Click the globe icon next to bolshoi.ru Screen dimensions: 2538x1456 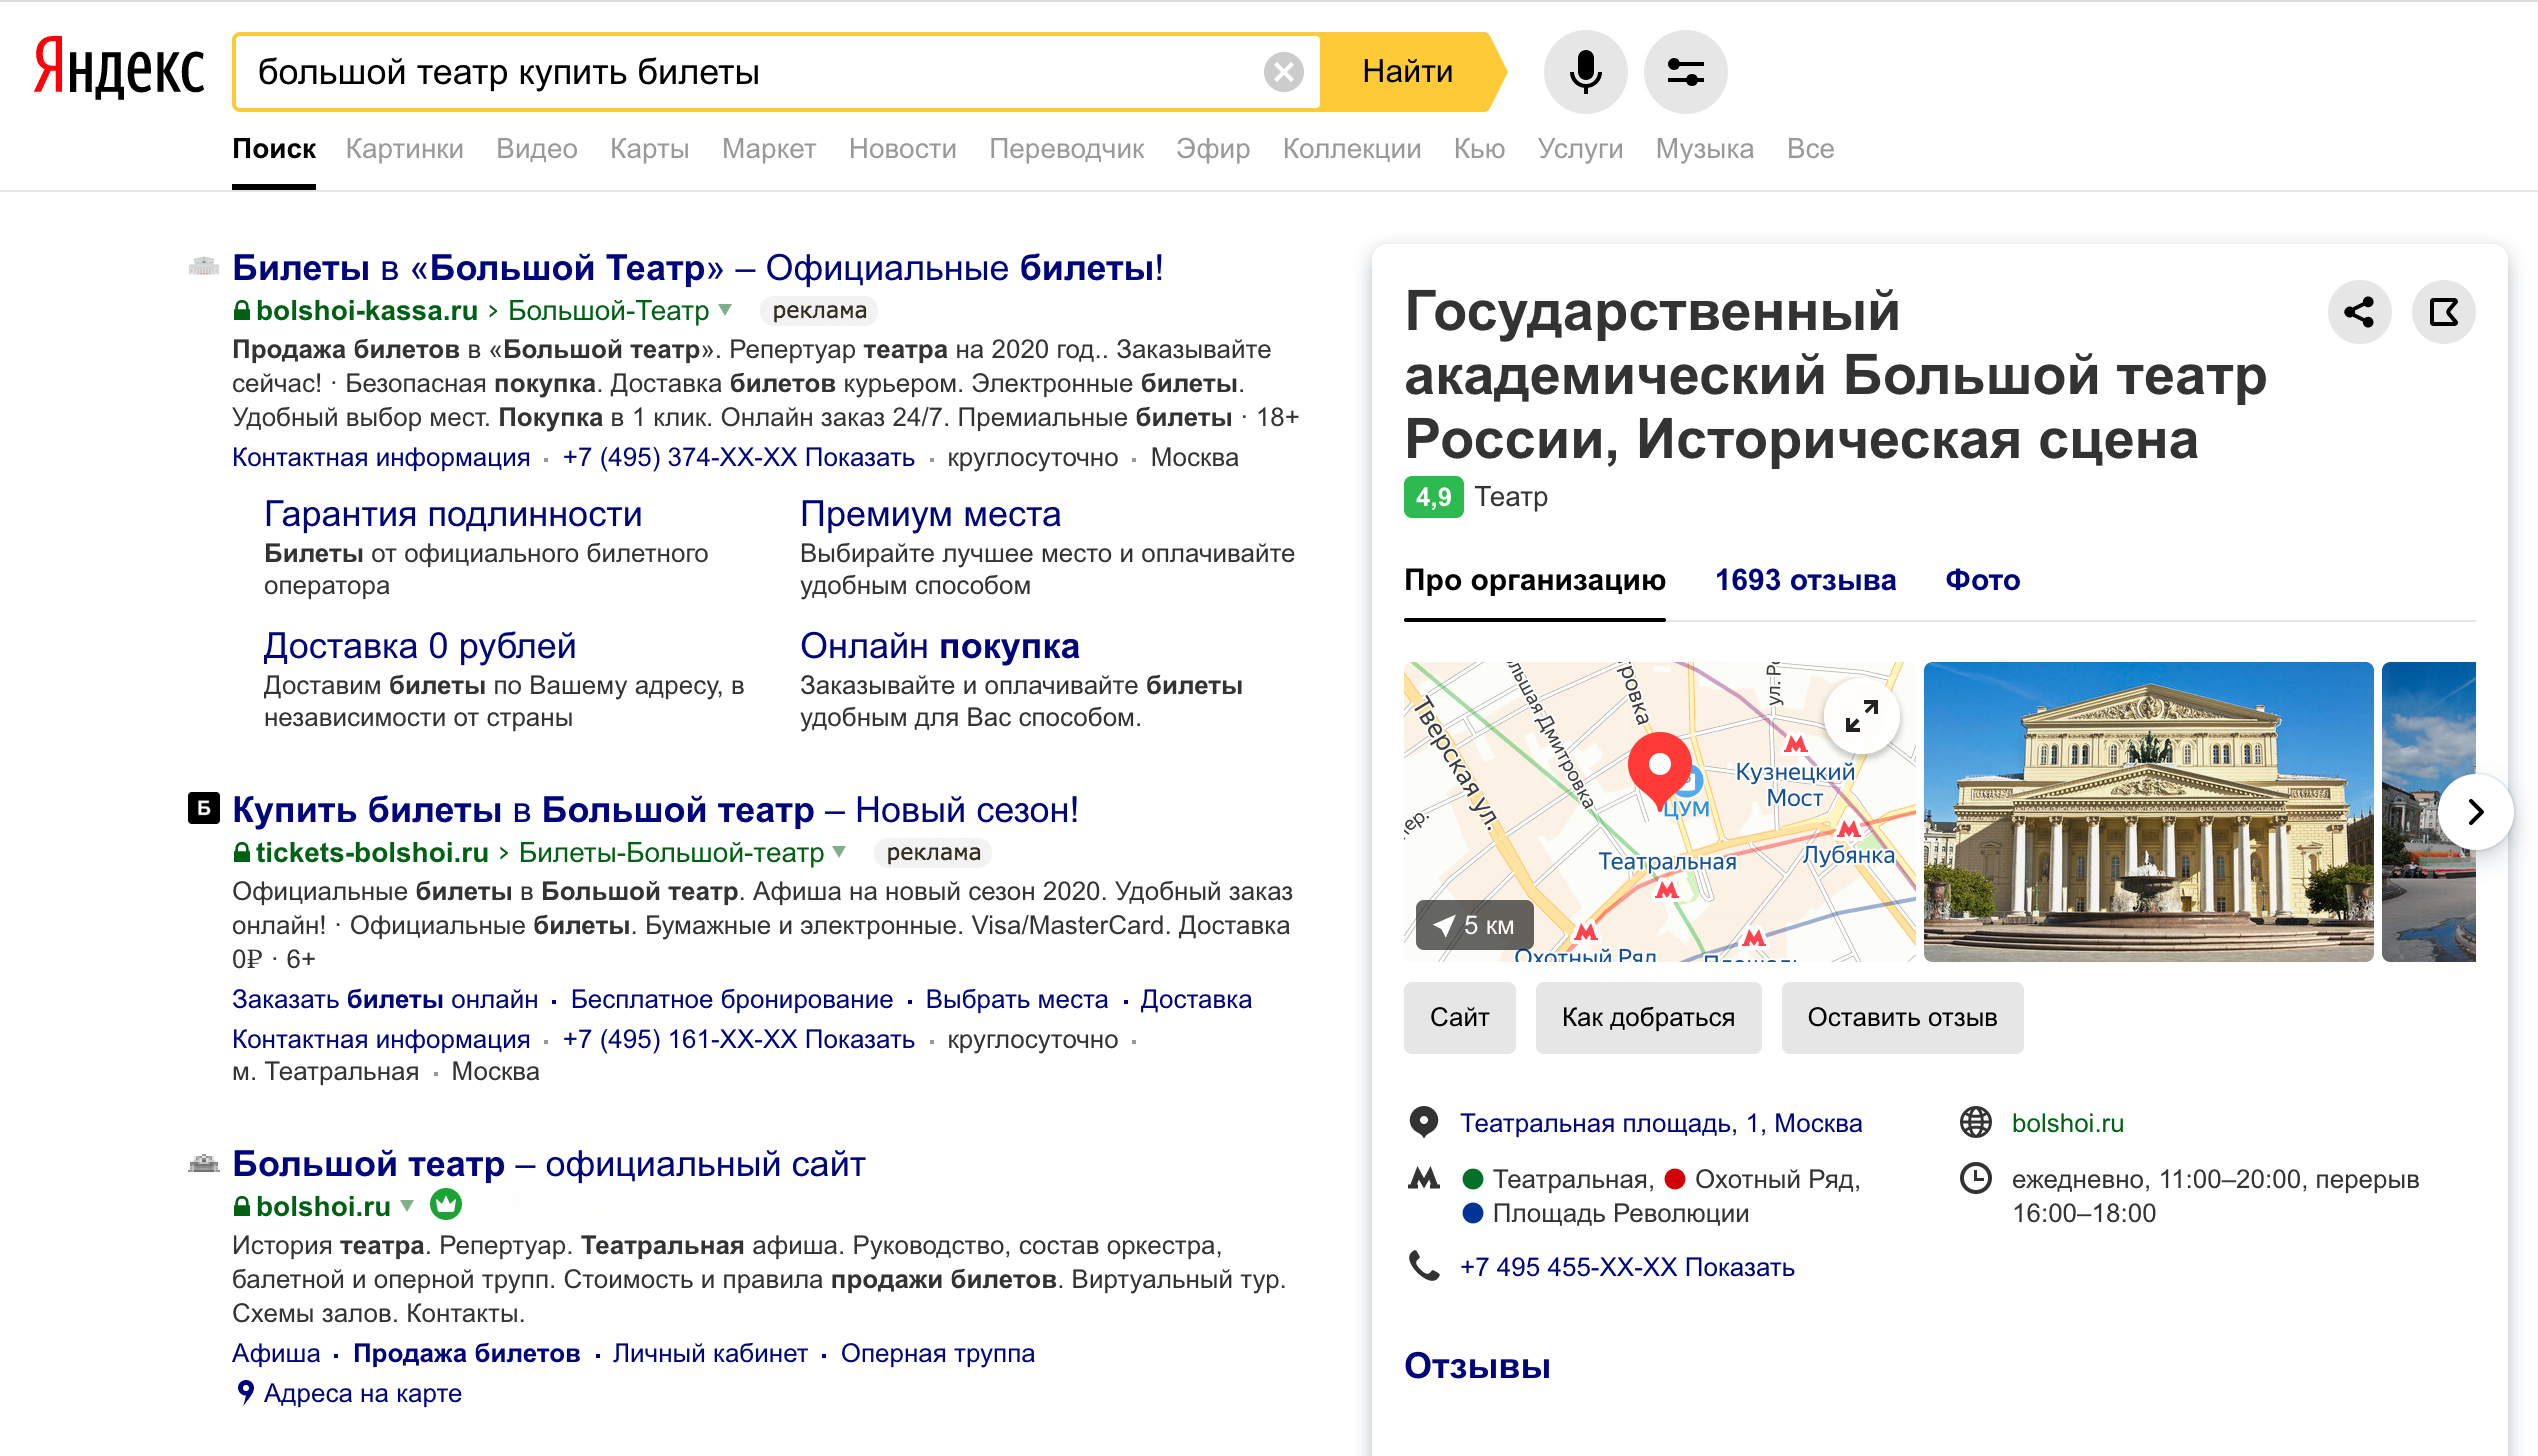coord(1975,1122)
